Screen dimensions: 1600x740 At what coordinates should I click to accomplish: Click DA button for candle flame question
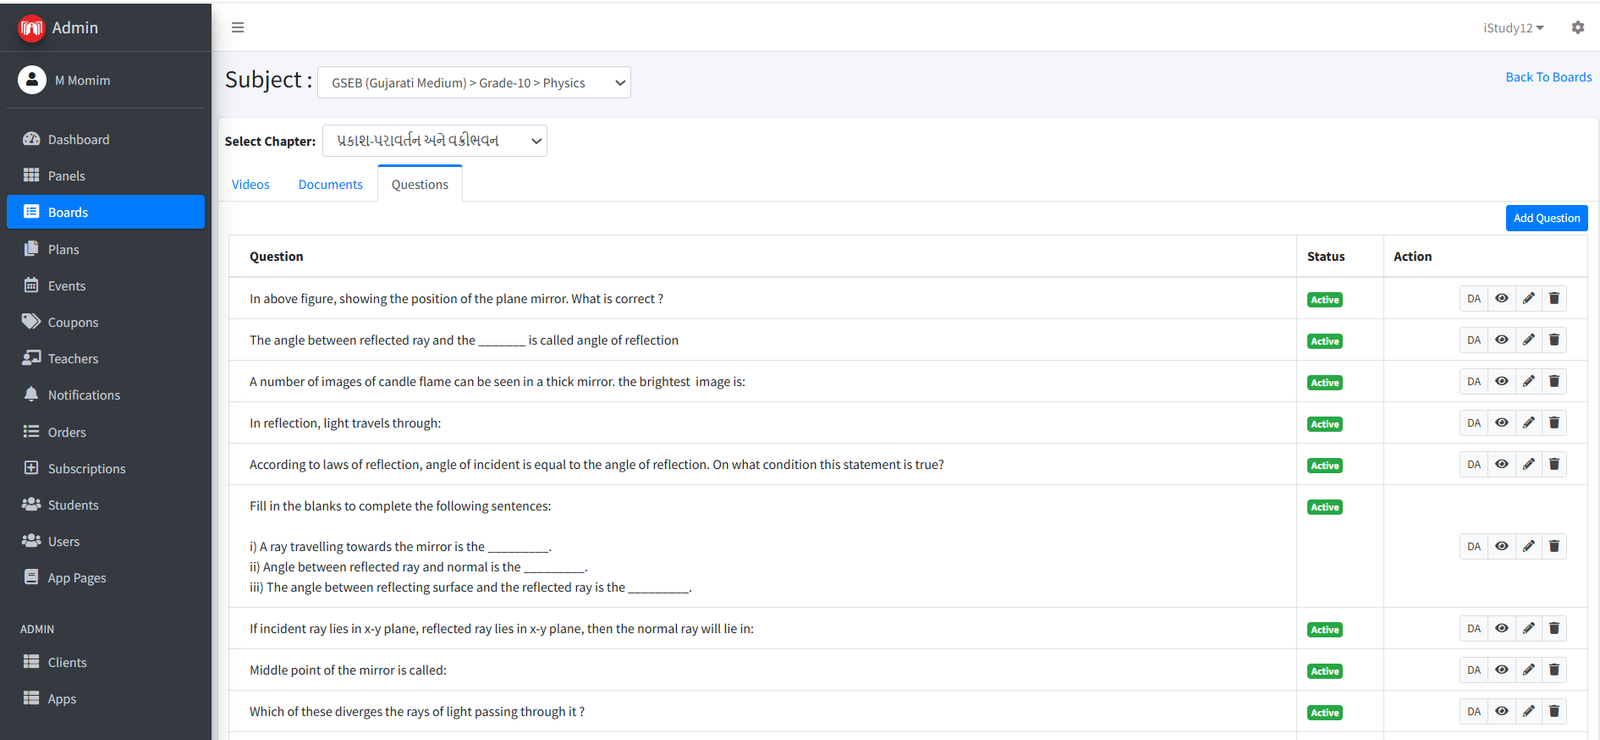tap(1473, 381)
